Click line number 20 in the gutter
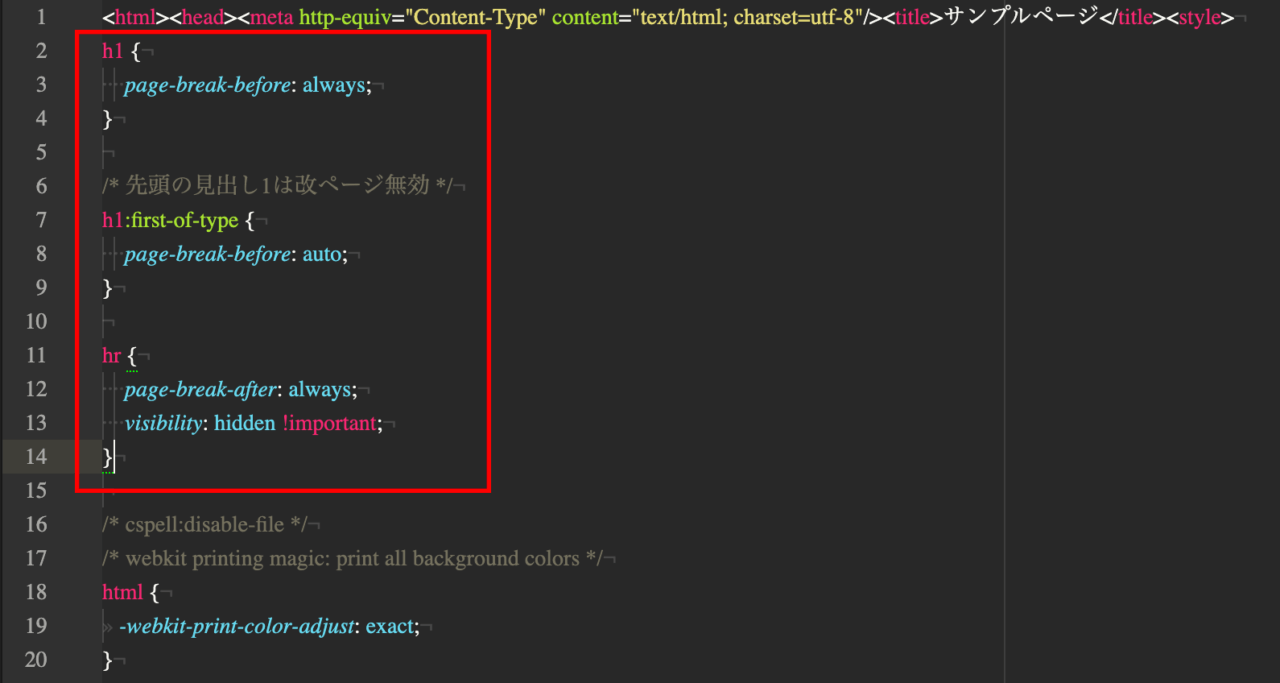 pyautogui.click(x=36, y=660)
